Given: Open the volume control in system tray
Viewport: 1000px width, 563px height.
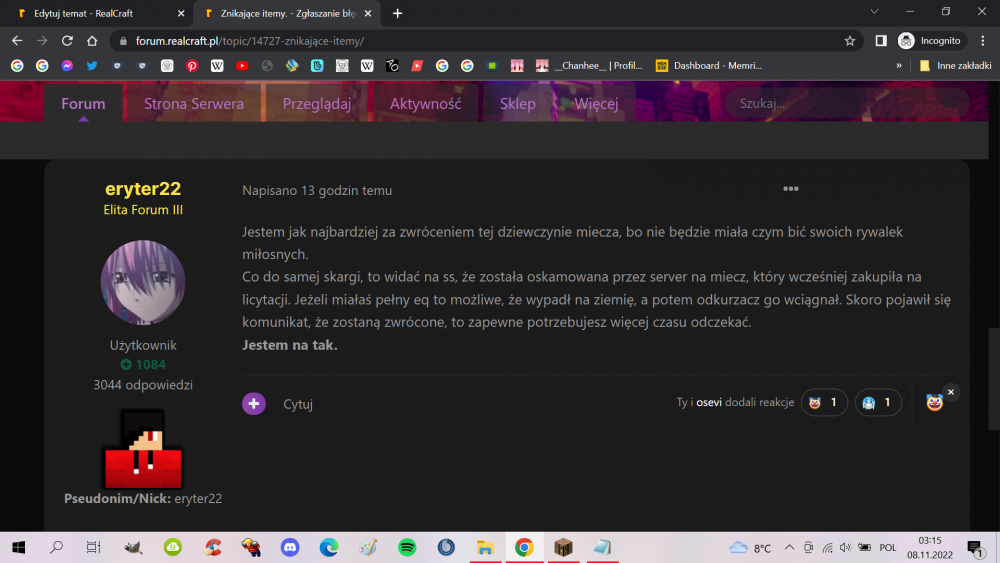Looking at the screenshot, I should (x=846, y=548).
